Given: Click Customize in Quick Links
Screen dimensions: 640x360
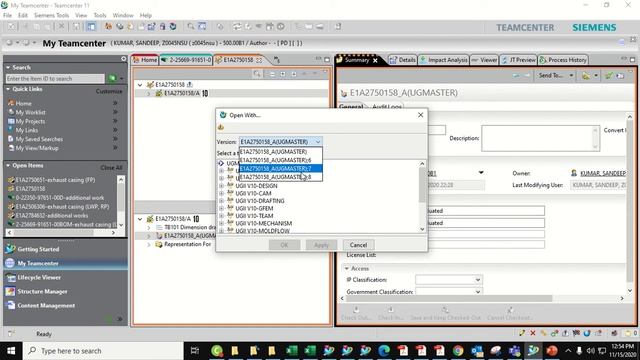Looking at the screenshot, I should (109, 91).
